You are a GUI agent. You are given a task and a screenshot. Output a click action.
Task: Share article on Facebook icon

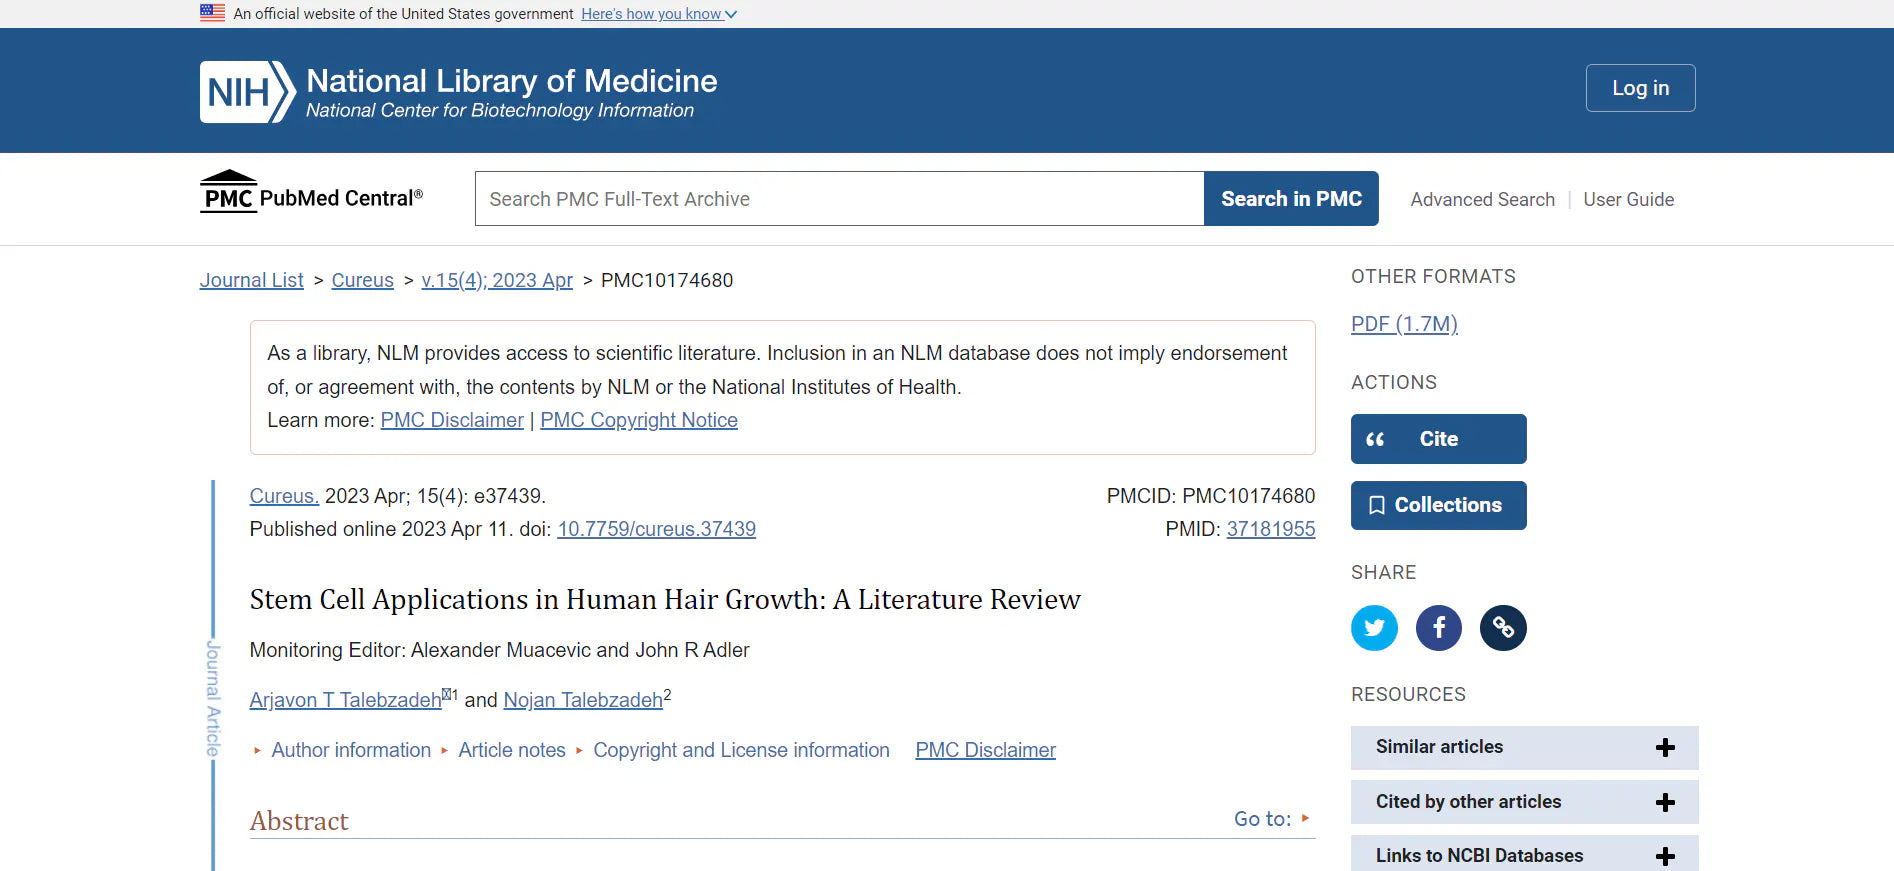1438,628
